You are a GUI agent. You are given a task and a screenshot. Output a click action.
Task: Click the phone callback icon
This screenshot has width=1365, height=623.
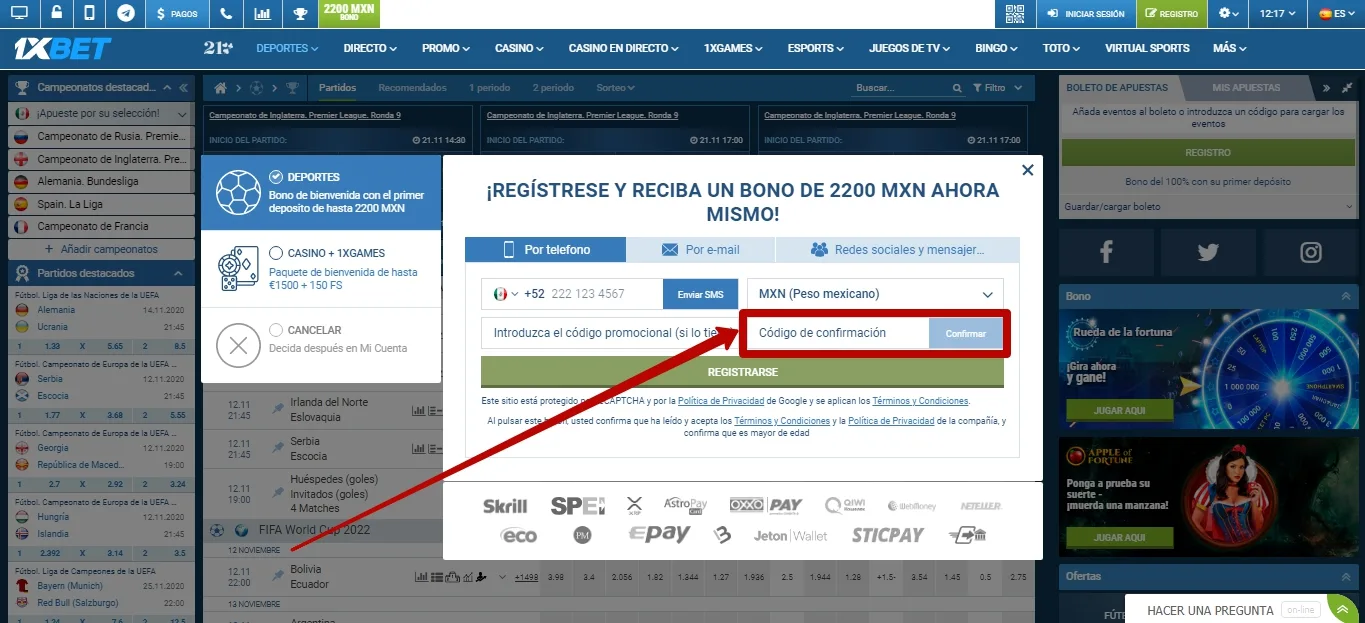[227, 14]
